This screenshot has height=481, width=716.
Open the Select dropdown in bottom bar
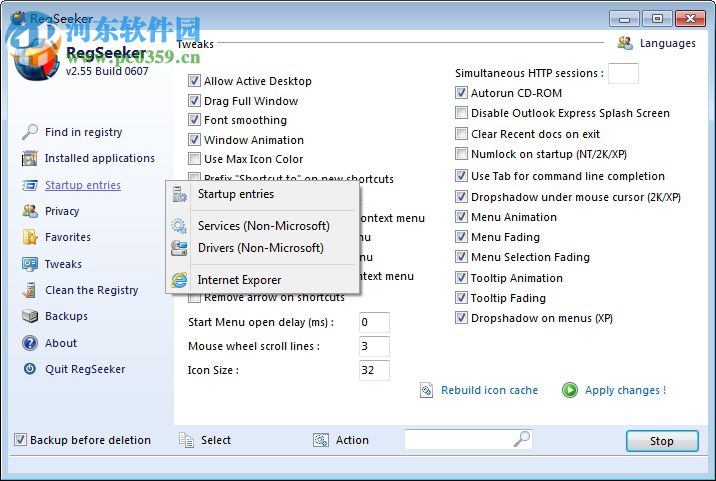tap(205, 440)
